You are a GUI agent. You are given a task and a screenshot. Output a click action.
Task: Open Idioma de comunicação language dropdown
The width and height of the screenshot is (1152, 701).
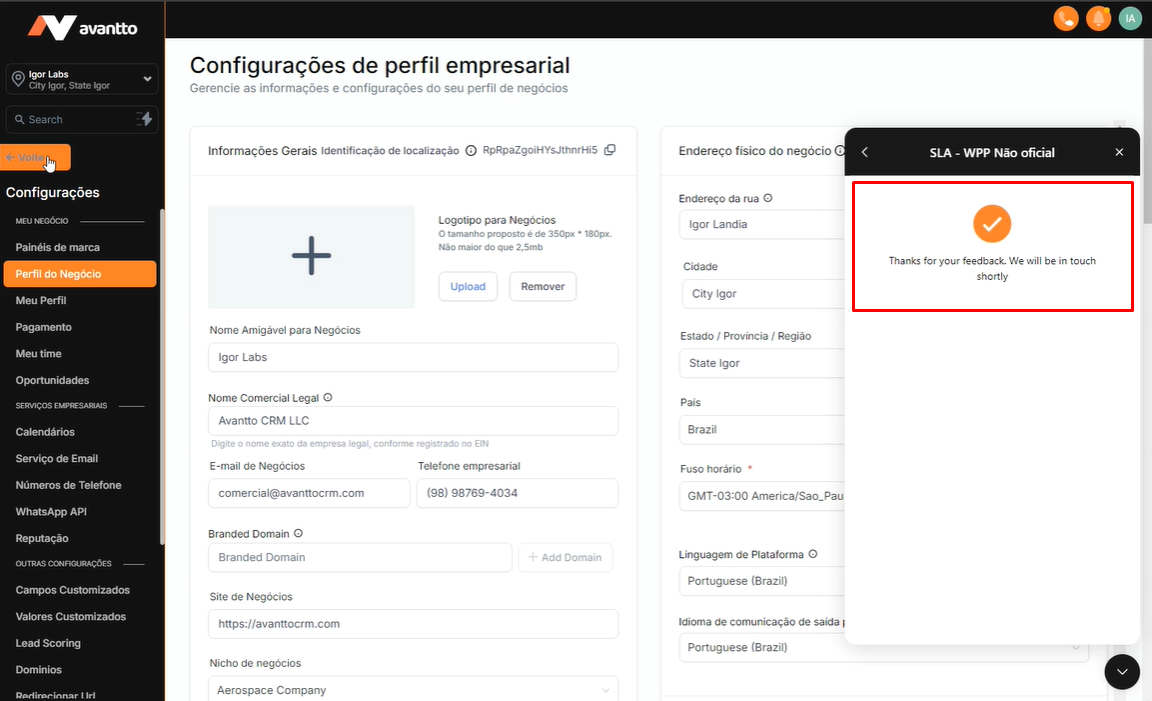pyautogui.click(x=884, y=647)
